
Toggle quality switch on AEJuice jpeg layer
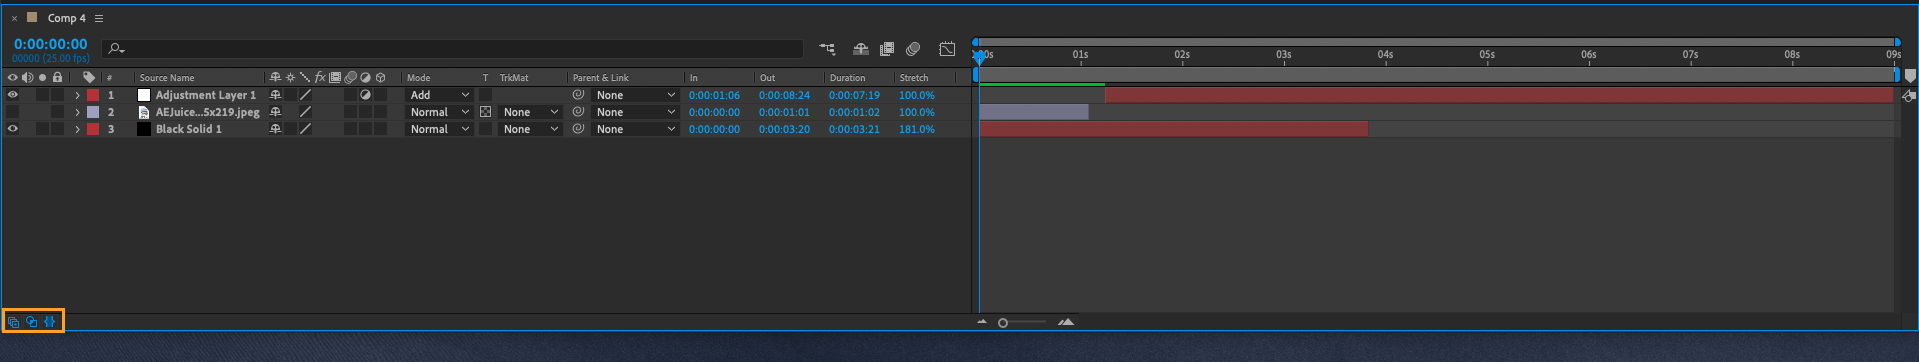click(x=305, y=112)
